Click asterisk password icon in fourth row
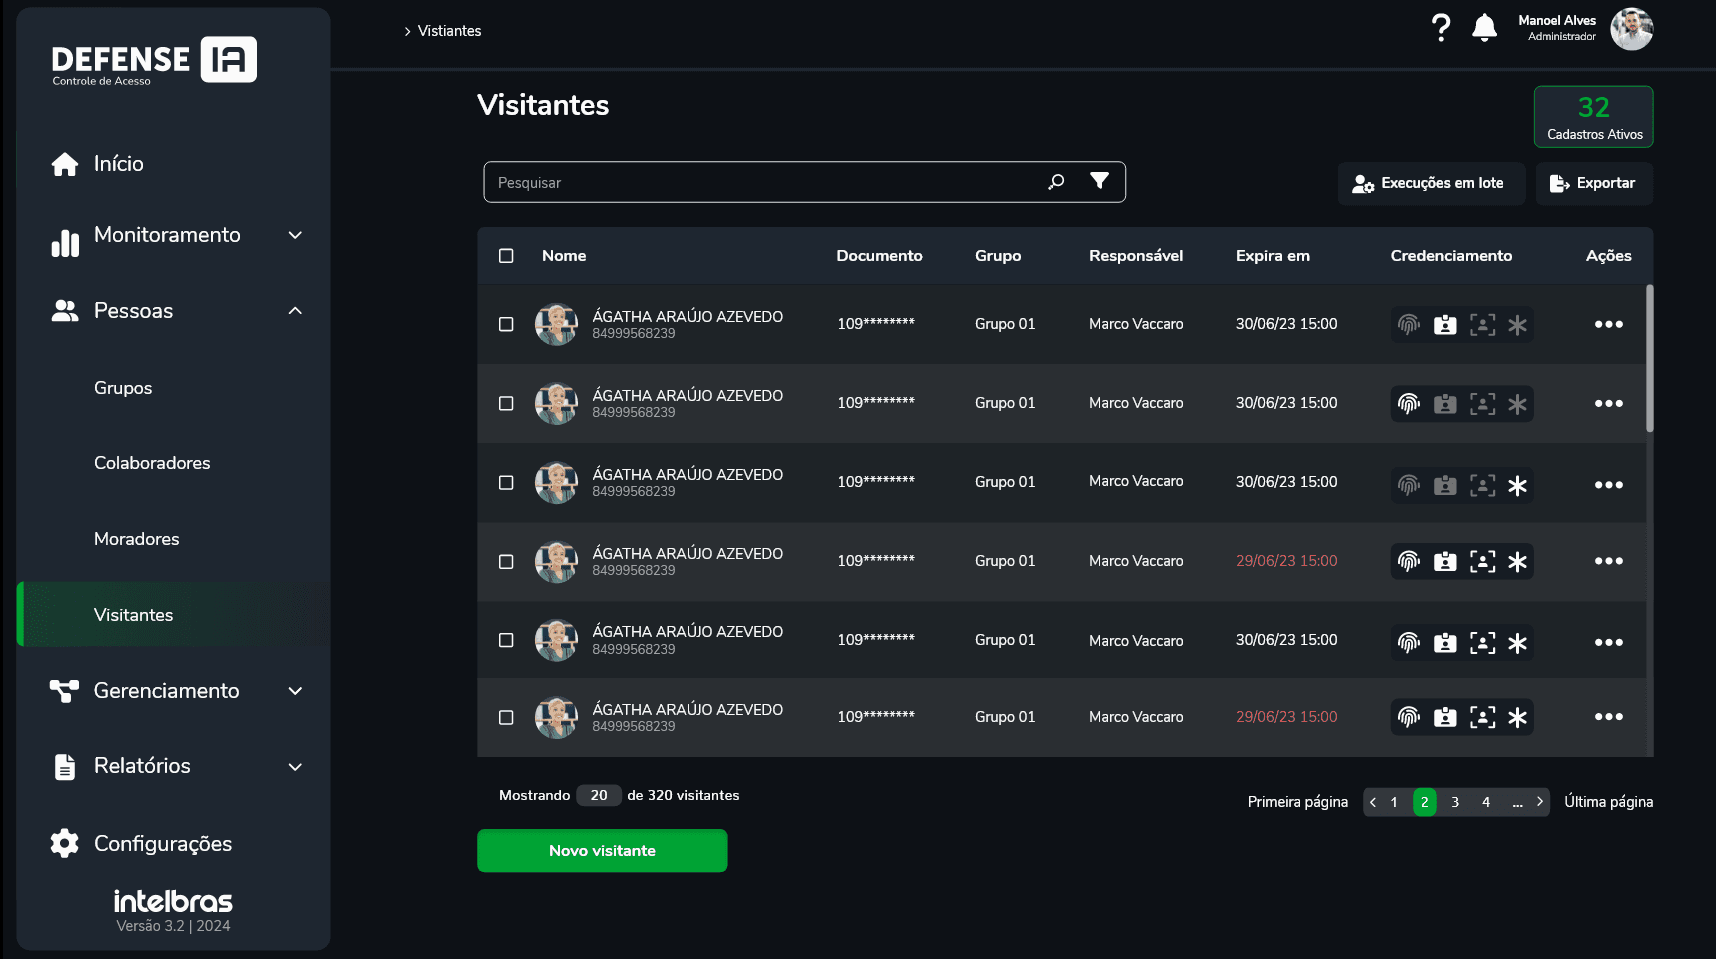Image resolution: width=1716 pixels, height=959 pixels. click(x=1517, y=562)
